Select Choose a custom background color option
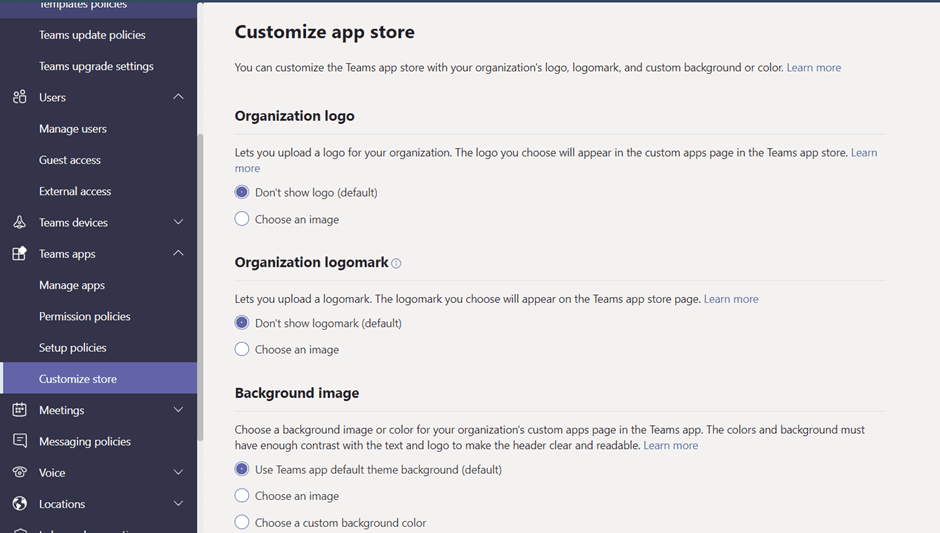Image resolution: width=940 pixels, height=533 pixels. [242, 522]
